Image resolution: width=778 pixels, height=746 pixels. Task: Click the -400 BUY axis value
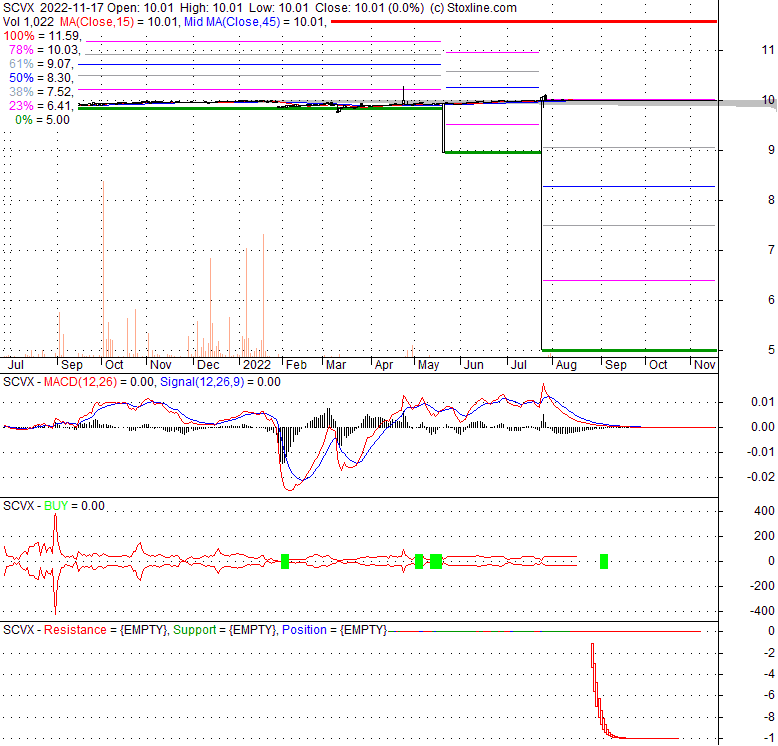click(x=761, y=611)
